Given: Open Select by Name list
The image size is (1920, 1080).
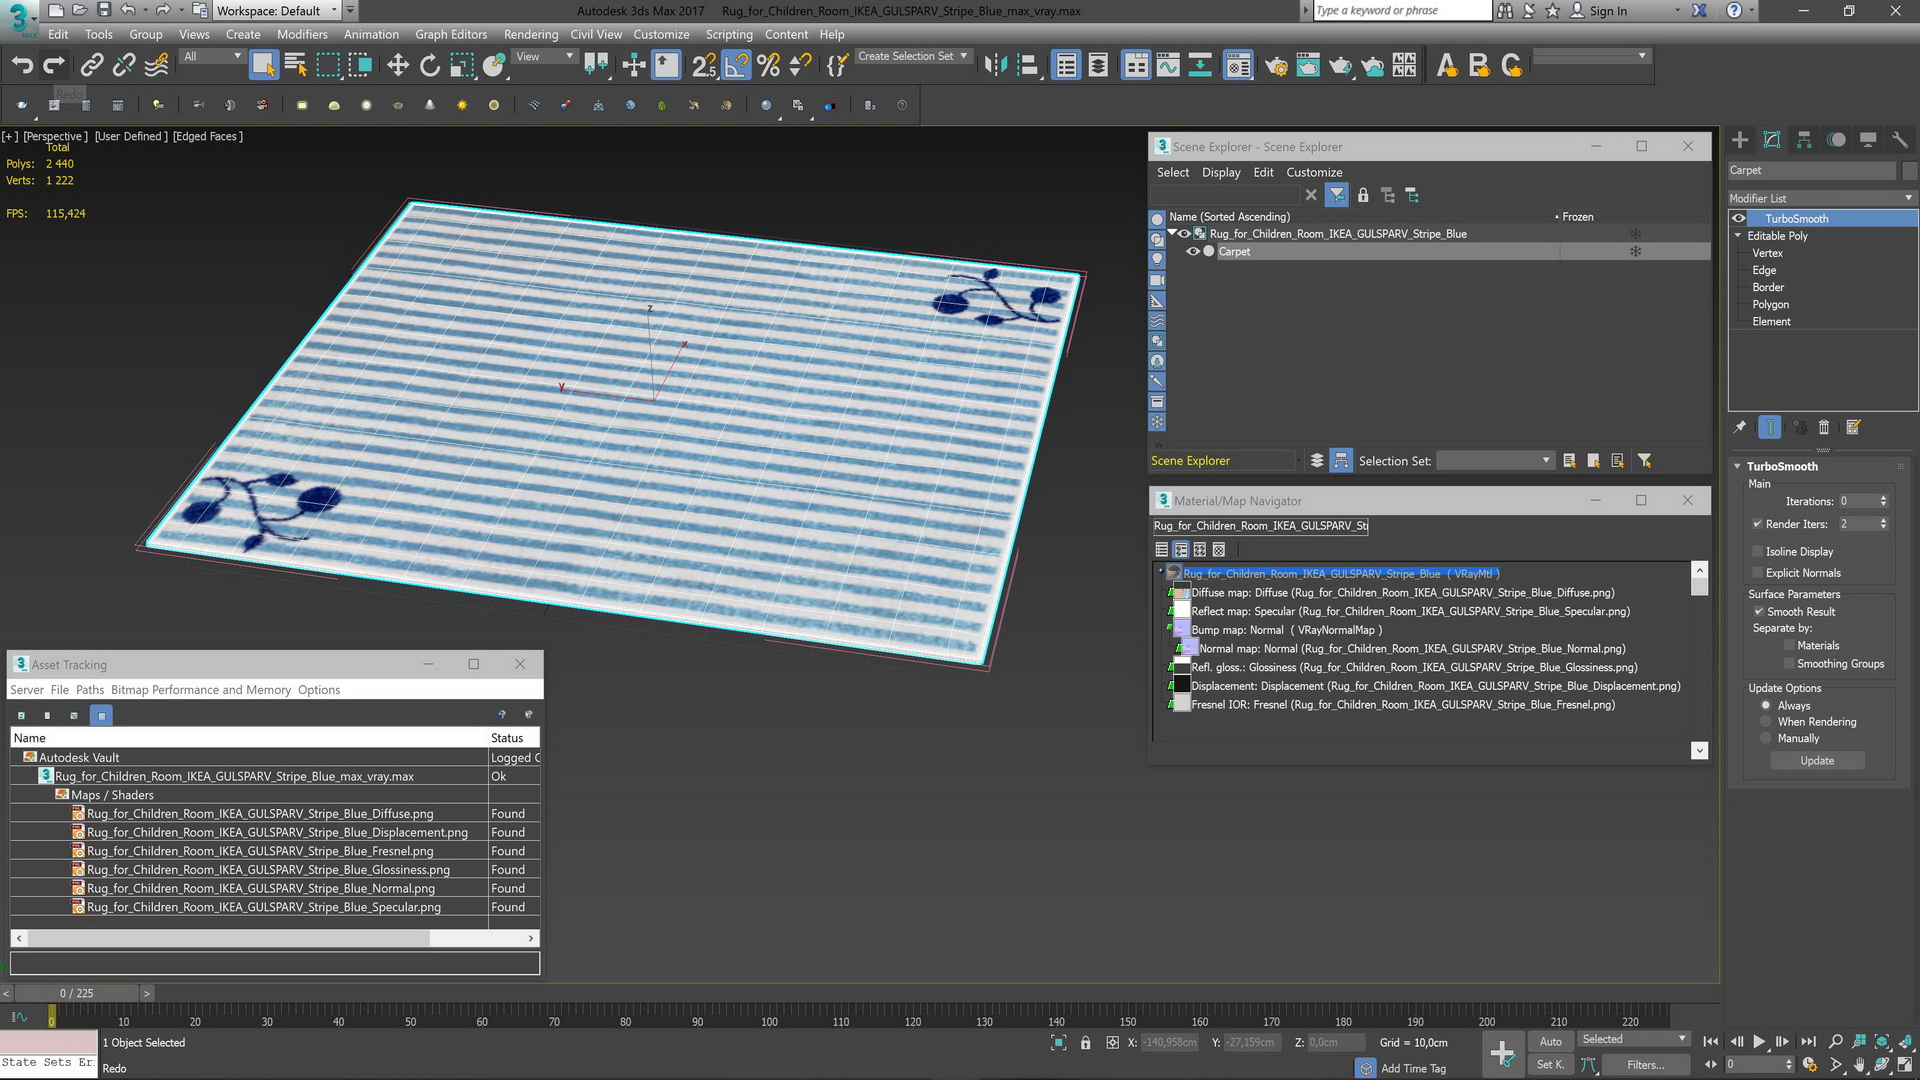Looking at the screenshot, I should tap(296, 66).
